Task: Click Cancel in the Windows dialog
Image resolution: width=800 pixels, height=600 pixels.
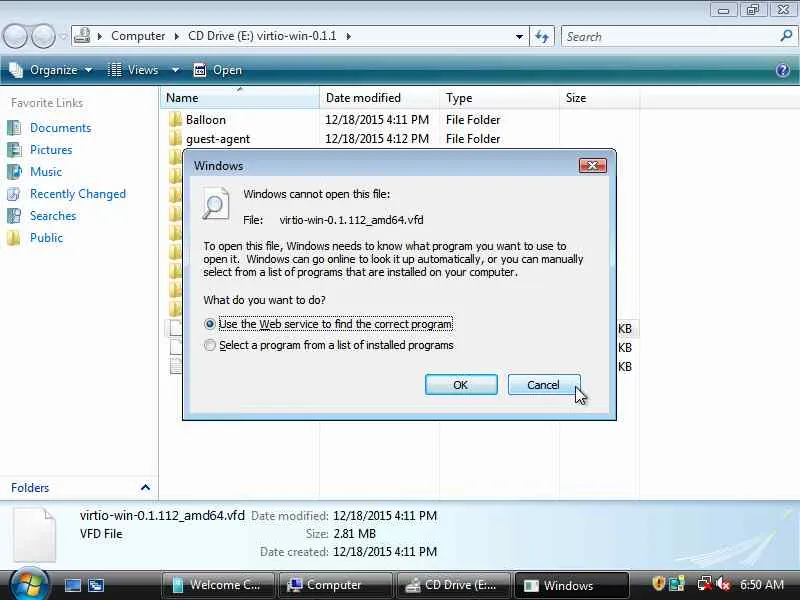Action: [544, 385]
